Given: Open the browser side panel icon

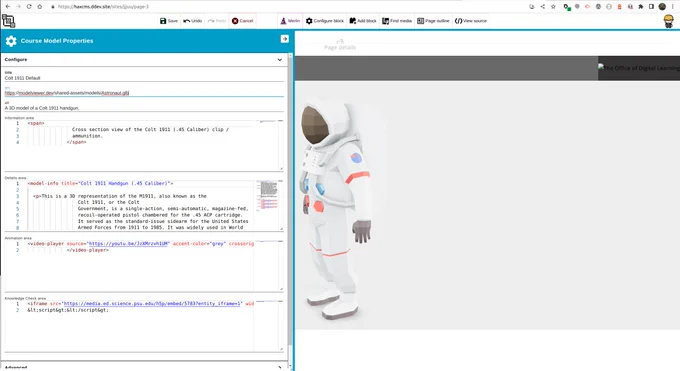Looking at the screenshot, I should click(651, 7).
